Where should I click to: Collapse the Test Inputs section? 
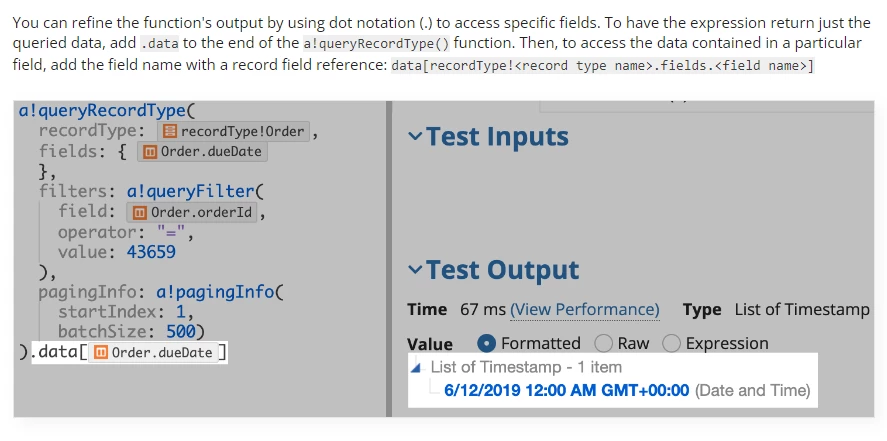pyautogui.click(x=416, y=136)
